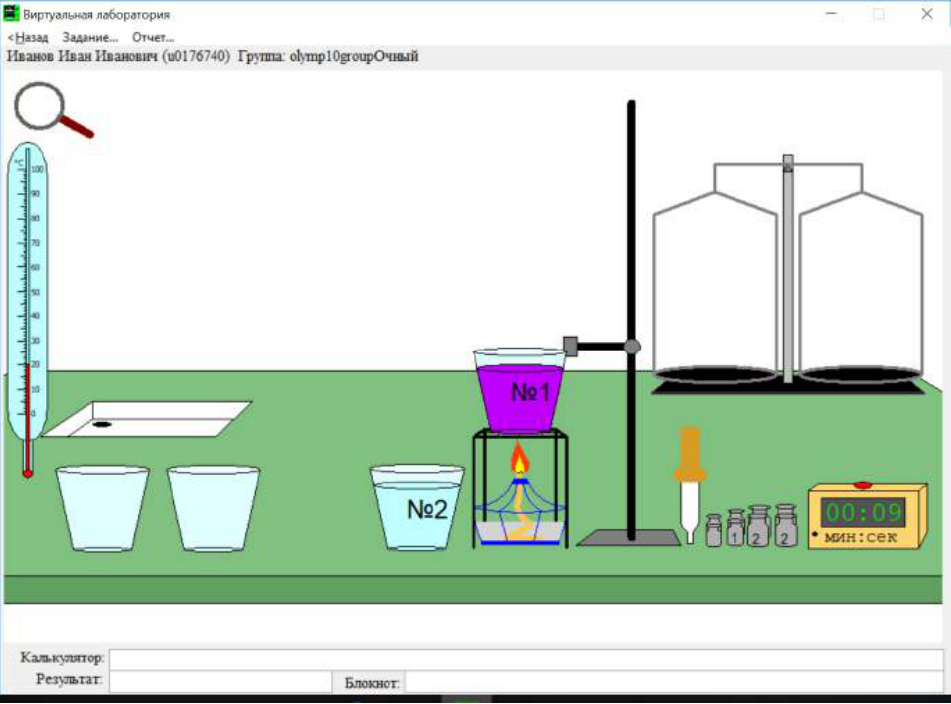
Task: Go back via Назад menu
Action: 28,38
